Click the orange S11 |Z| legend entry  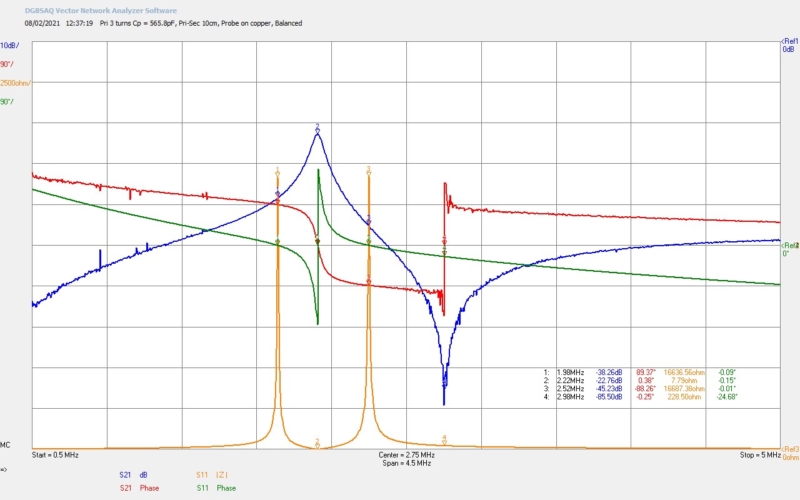click(x=212, y=475)
